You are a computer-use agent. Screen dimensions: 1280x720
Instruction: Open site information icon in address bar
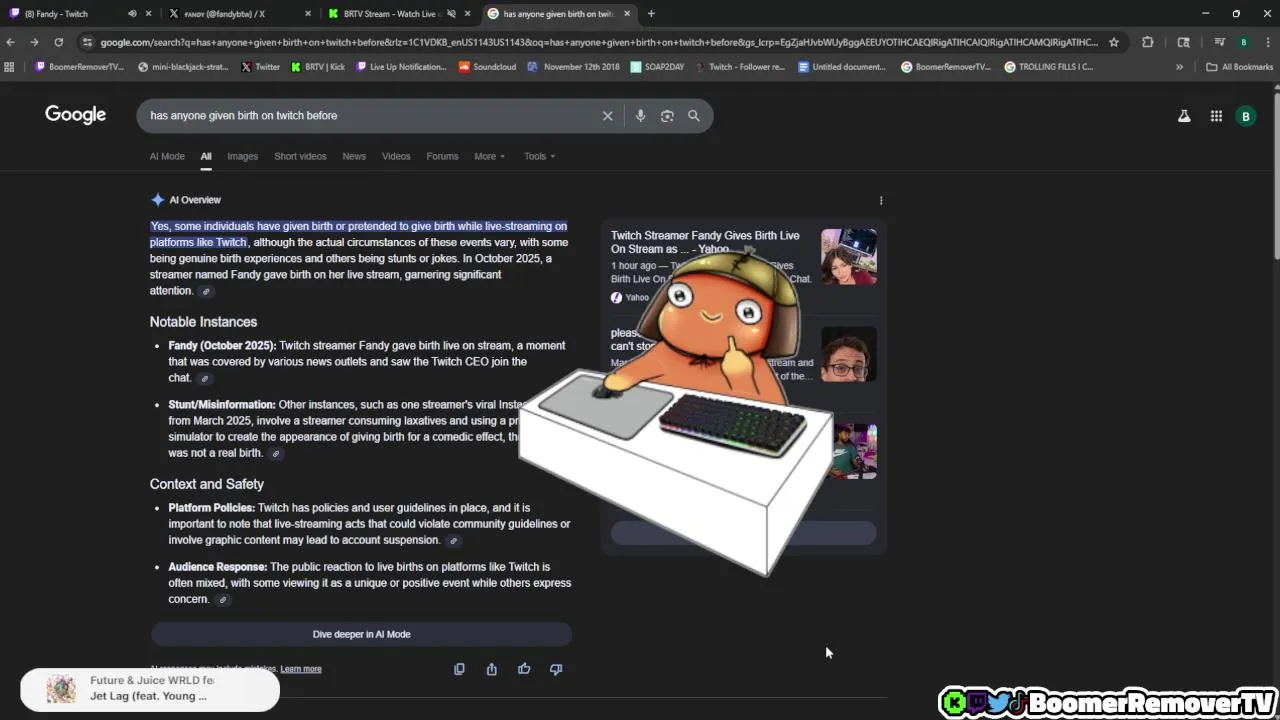click(88, 42)
